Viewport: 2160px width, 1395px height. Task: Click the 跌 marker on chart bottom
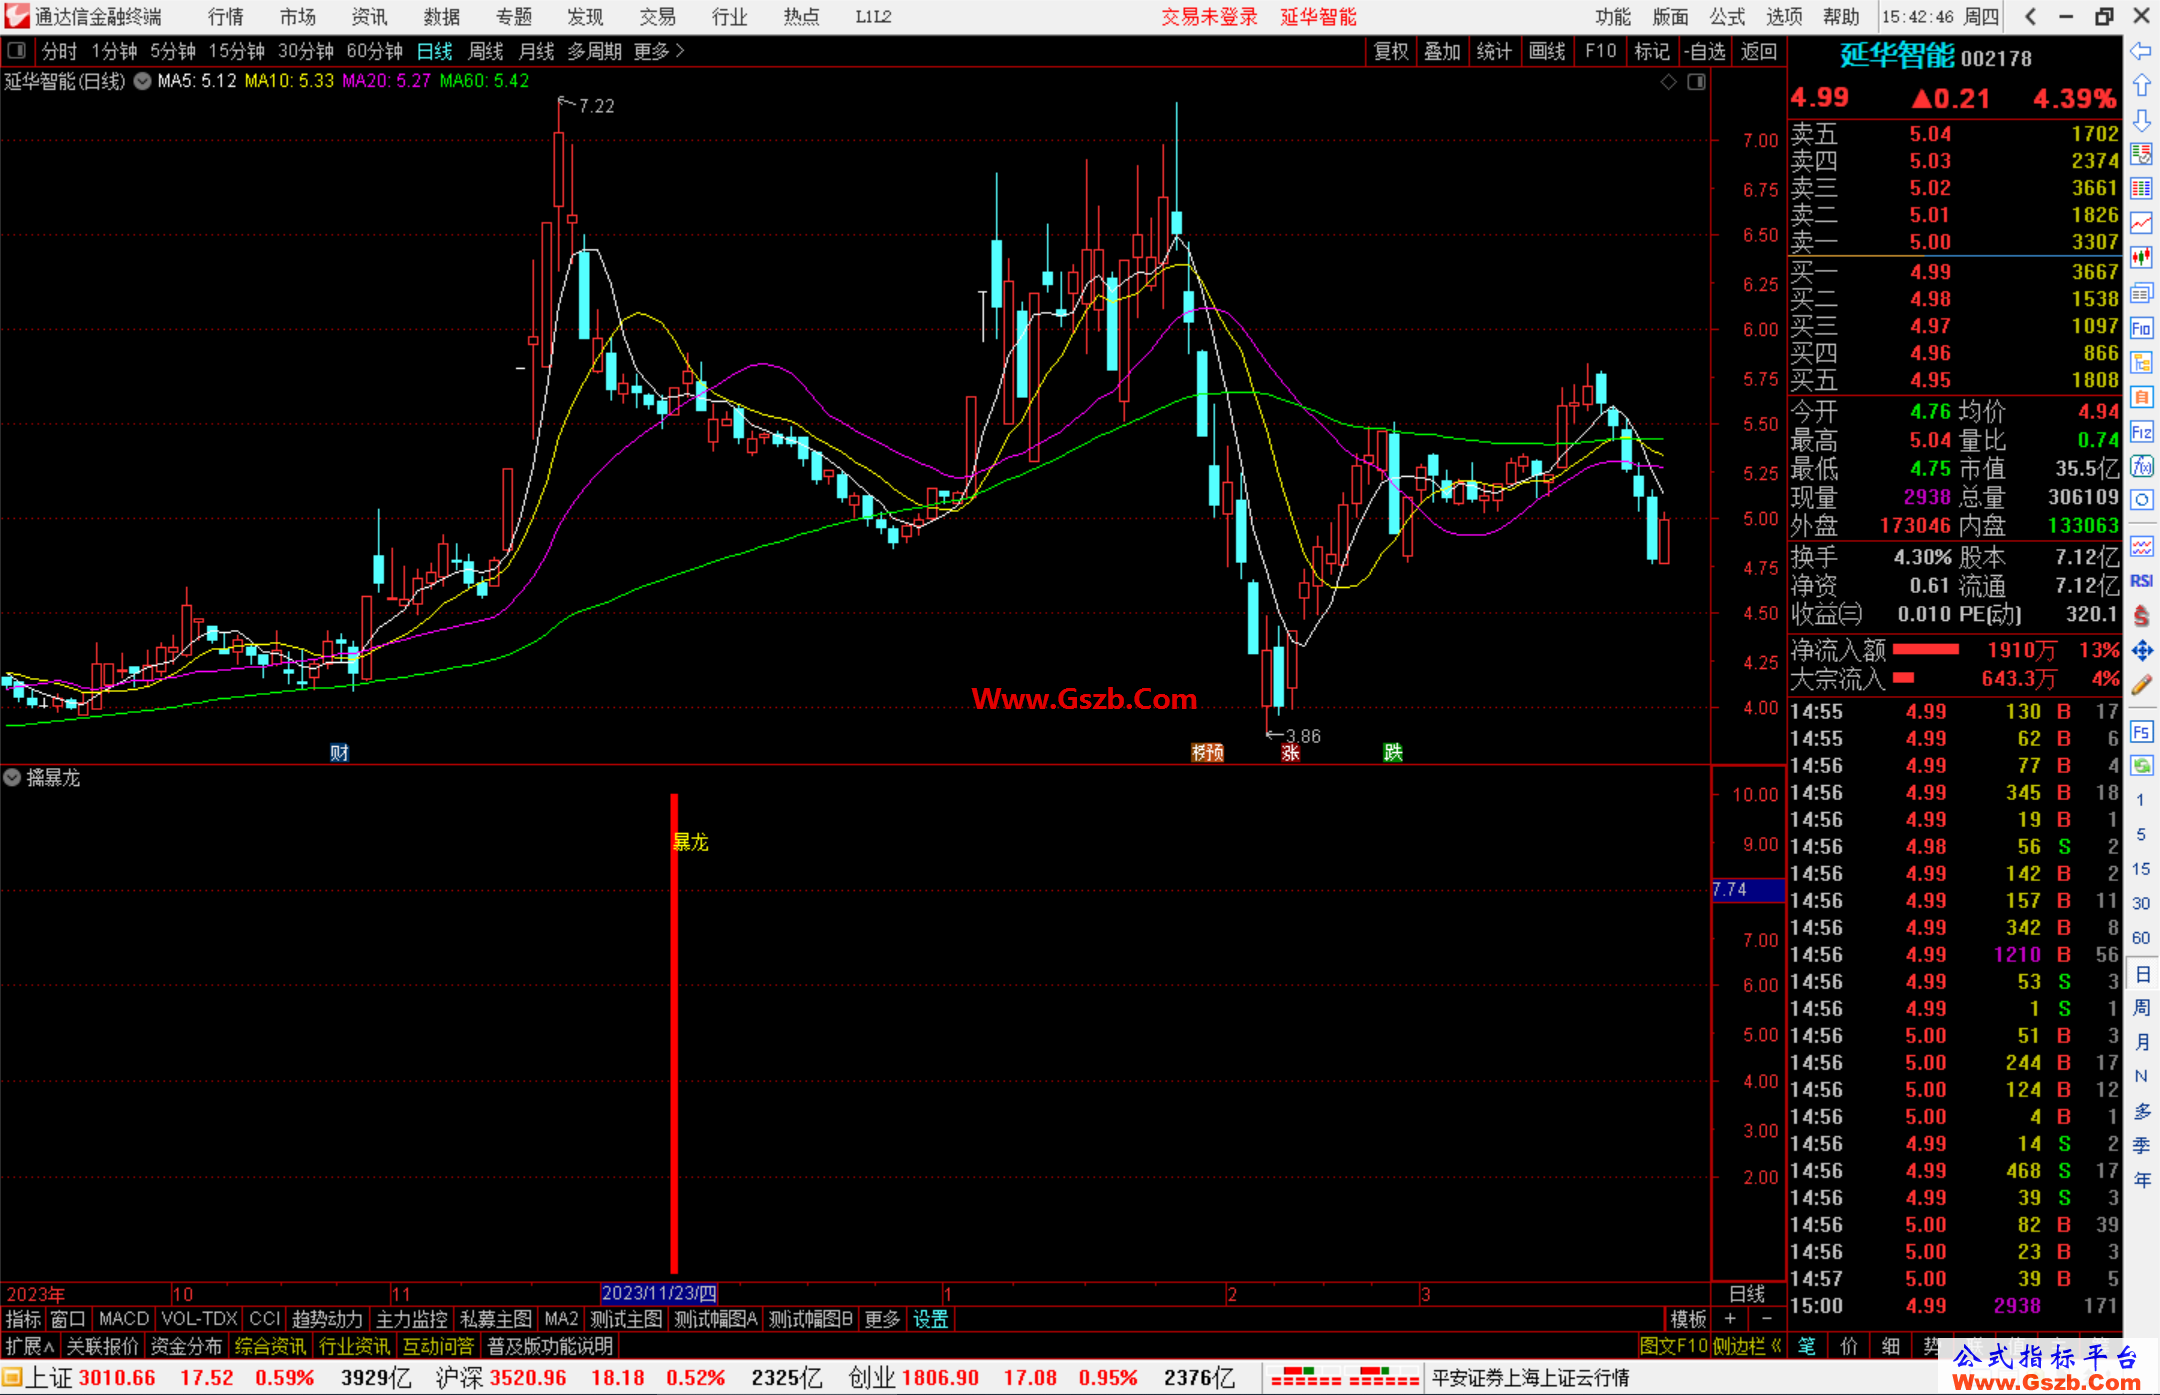(1393, 752)
